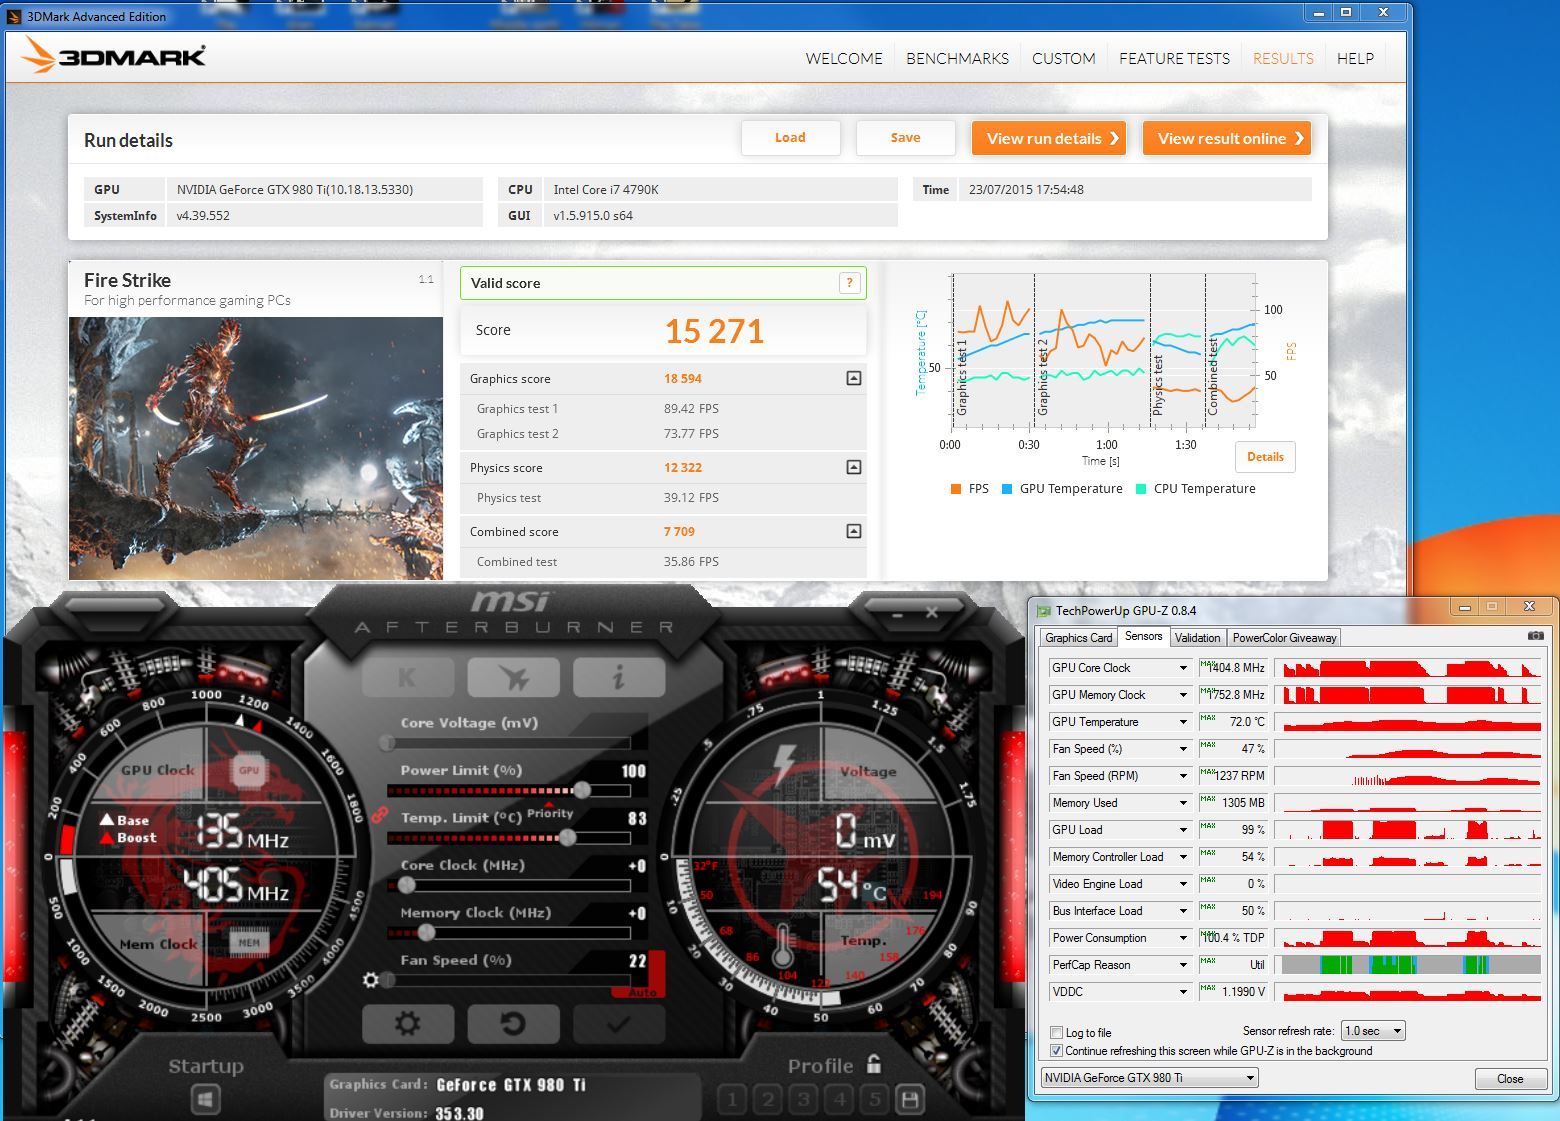Open the Afterburner information 'i' button

[x=619, y=677]
